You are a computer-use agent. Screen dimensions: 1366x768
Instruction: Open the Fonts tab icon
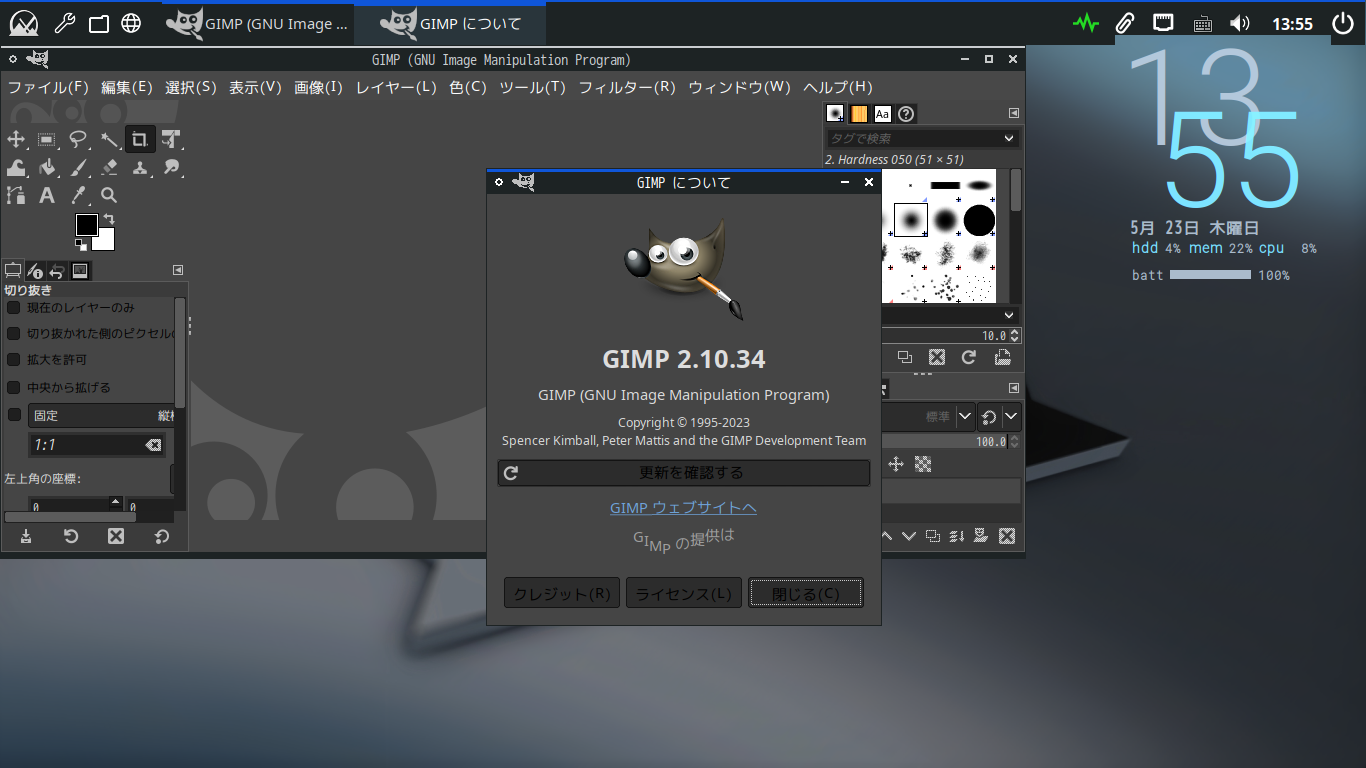883,114
